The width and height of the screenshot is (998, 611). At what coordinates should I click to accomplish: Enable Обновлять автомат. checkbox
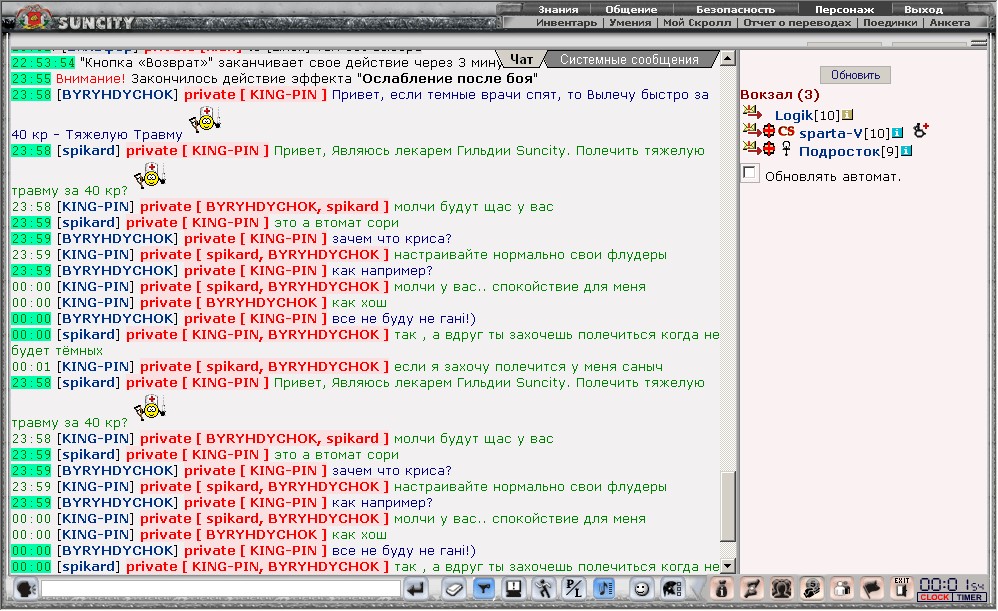750,173
